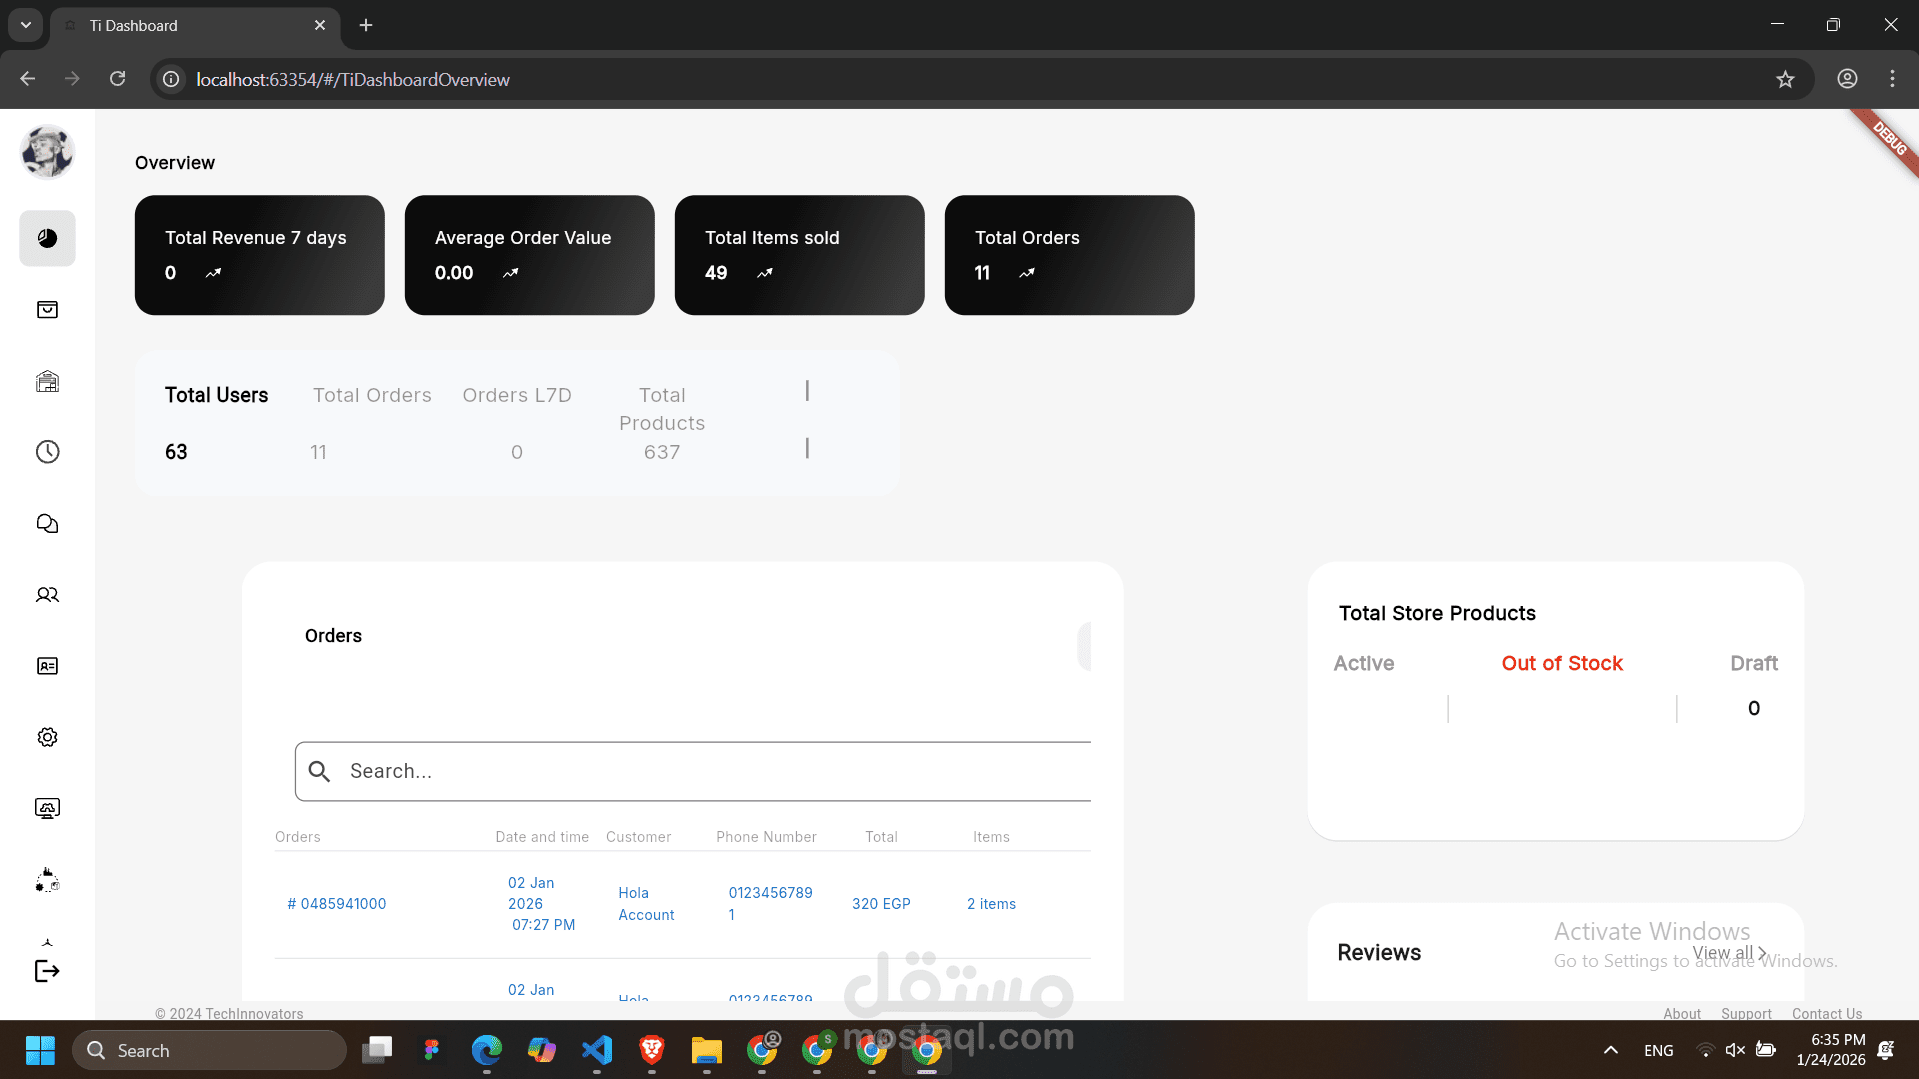Open the Windows Start menu
Image resolution: width=1919 pixels, height=1079 pixels.
coord(40,1050)
